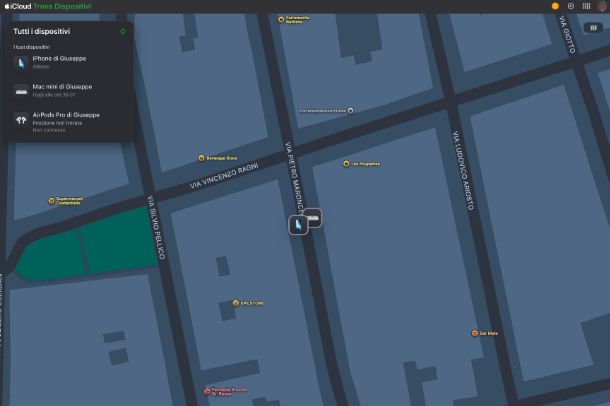Click the Via Silvio Pellico street label
Viewport: 610px width, 406px height.
[x=156, y=227]
